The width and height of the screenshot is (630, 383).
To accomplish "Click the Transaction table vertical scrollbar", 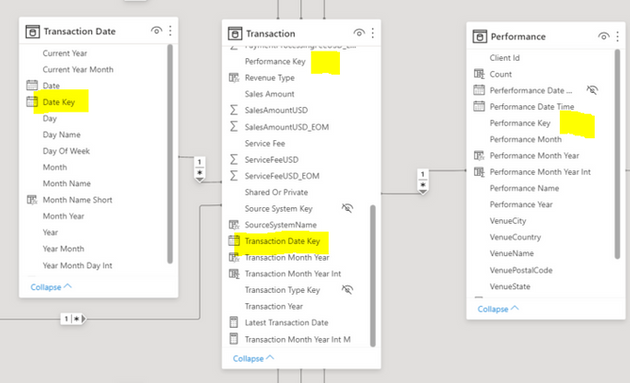I will [373, 276].
